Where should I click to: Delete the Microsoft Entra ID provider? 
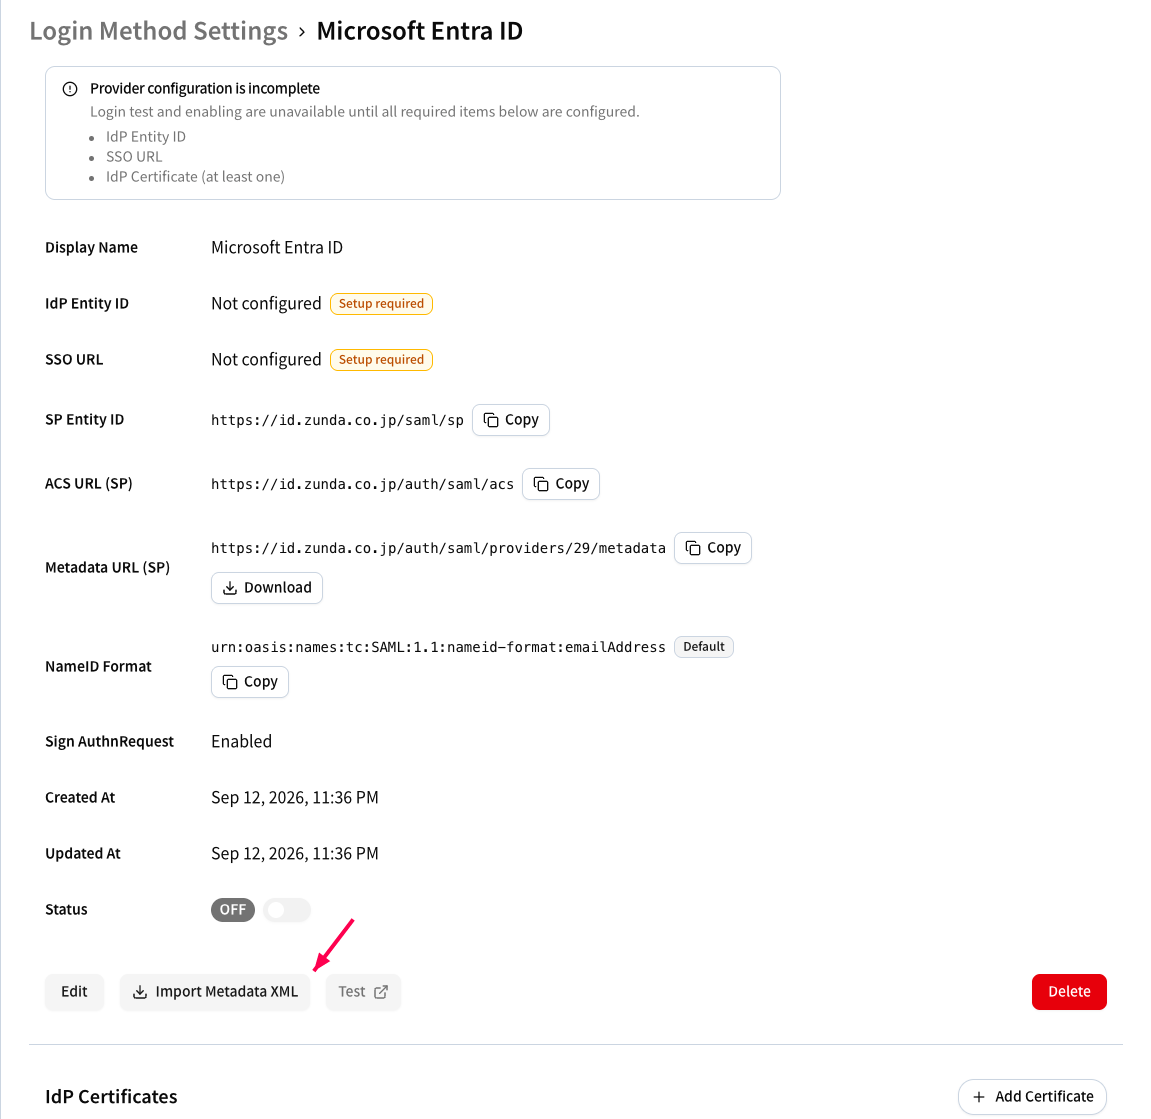click(x=1069, y=992)
